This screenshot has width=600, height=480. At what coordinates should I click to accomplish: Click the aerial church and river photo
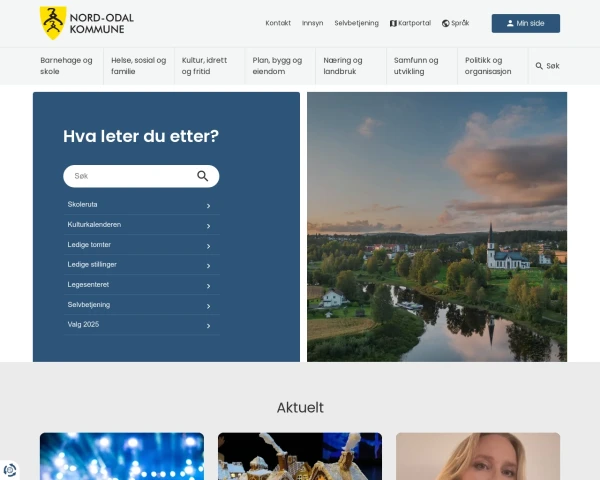(x=437, y=227)
